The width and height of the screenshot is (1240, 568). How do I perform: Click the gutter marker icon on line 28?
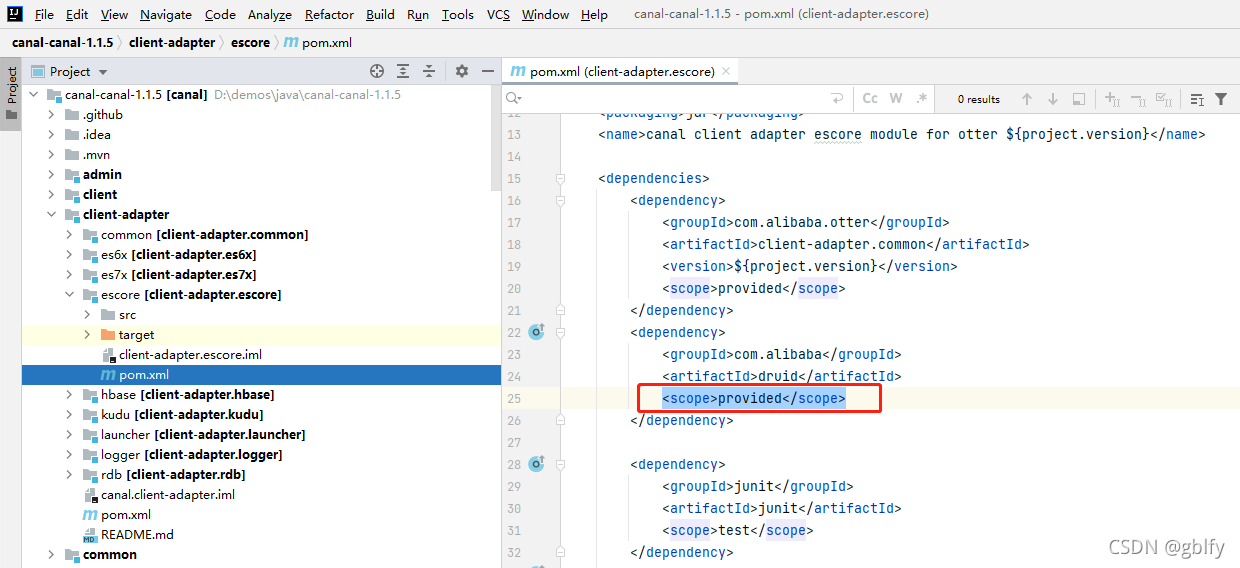click(x=536, y=464)
